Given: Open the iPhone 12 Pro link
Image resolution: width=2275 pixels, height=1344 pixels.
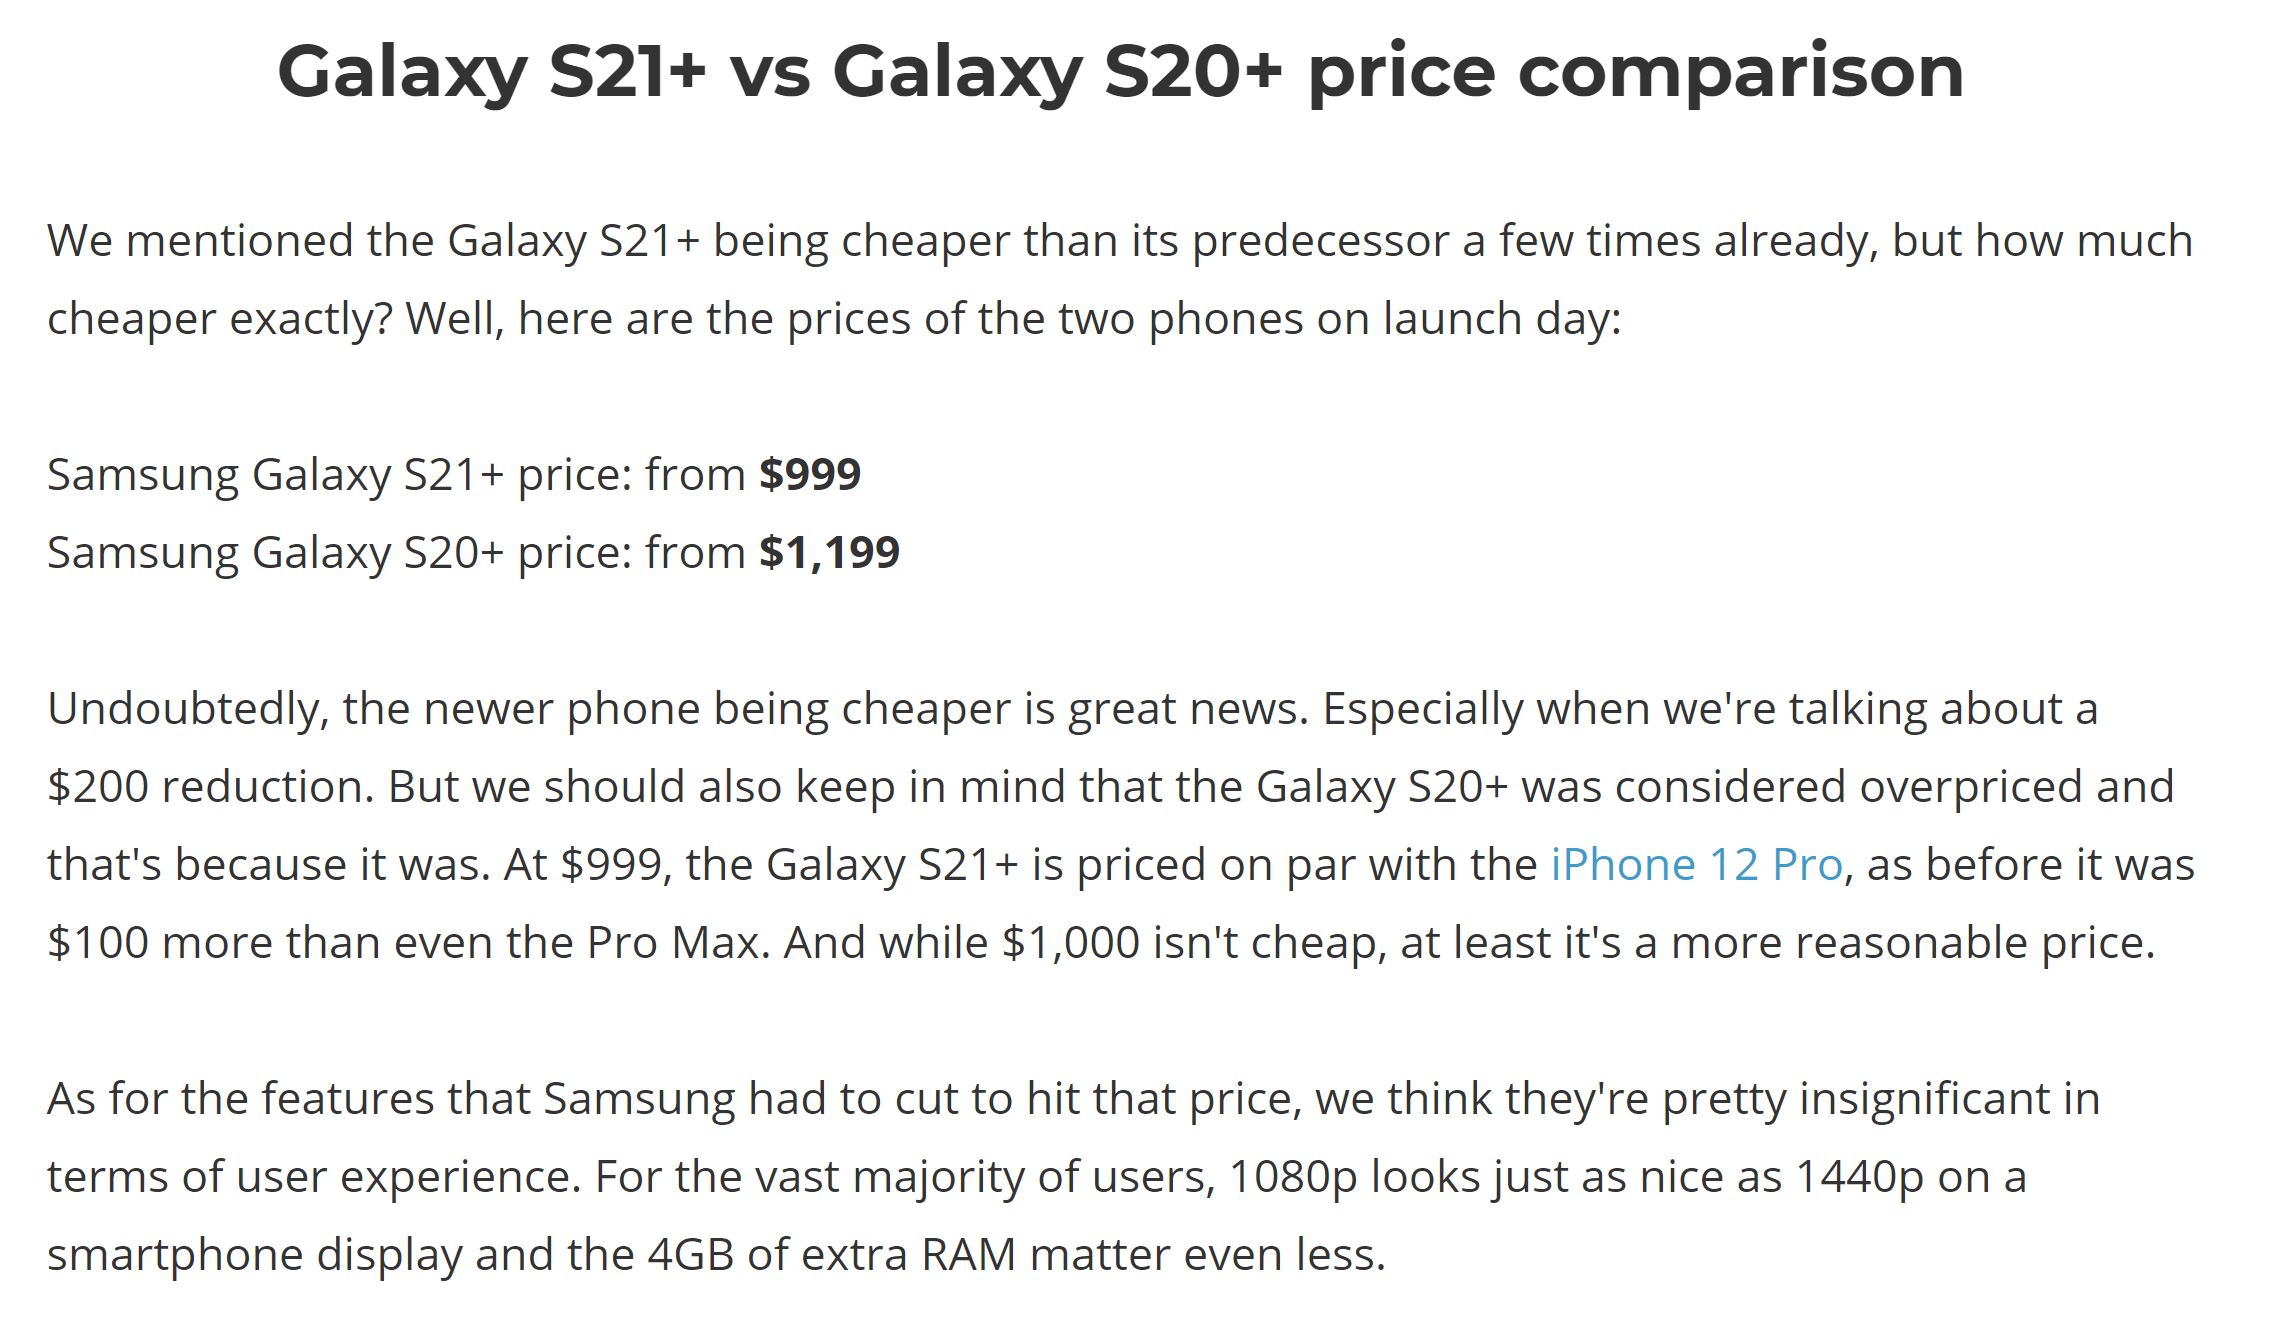Looking at the screenshot, I should tap(1696, 865).
